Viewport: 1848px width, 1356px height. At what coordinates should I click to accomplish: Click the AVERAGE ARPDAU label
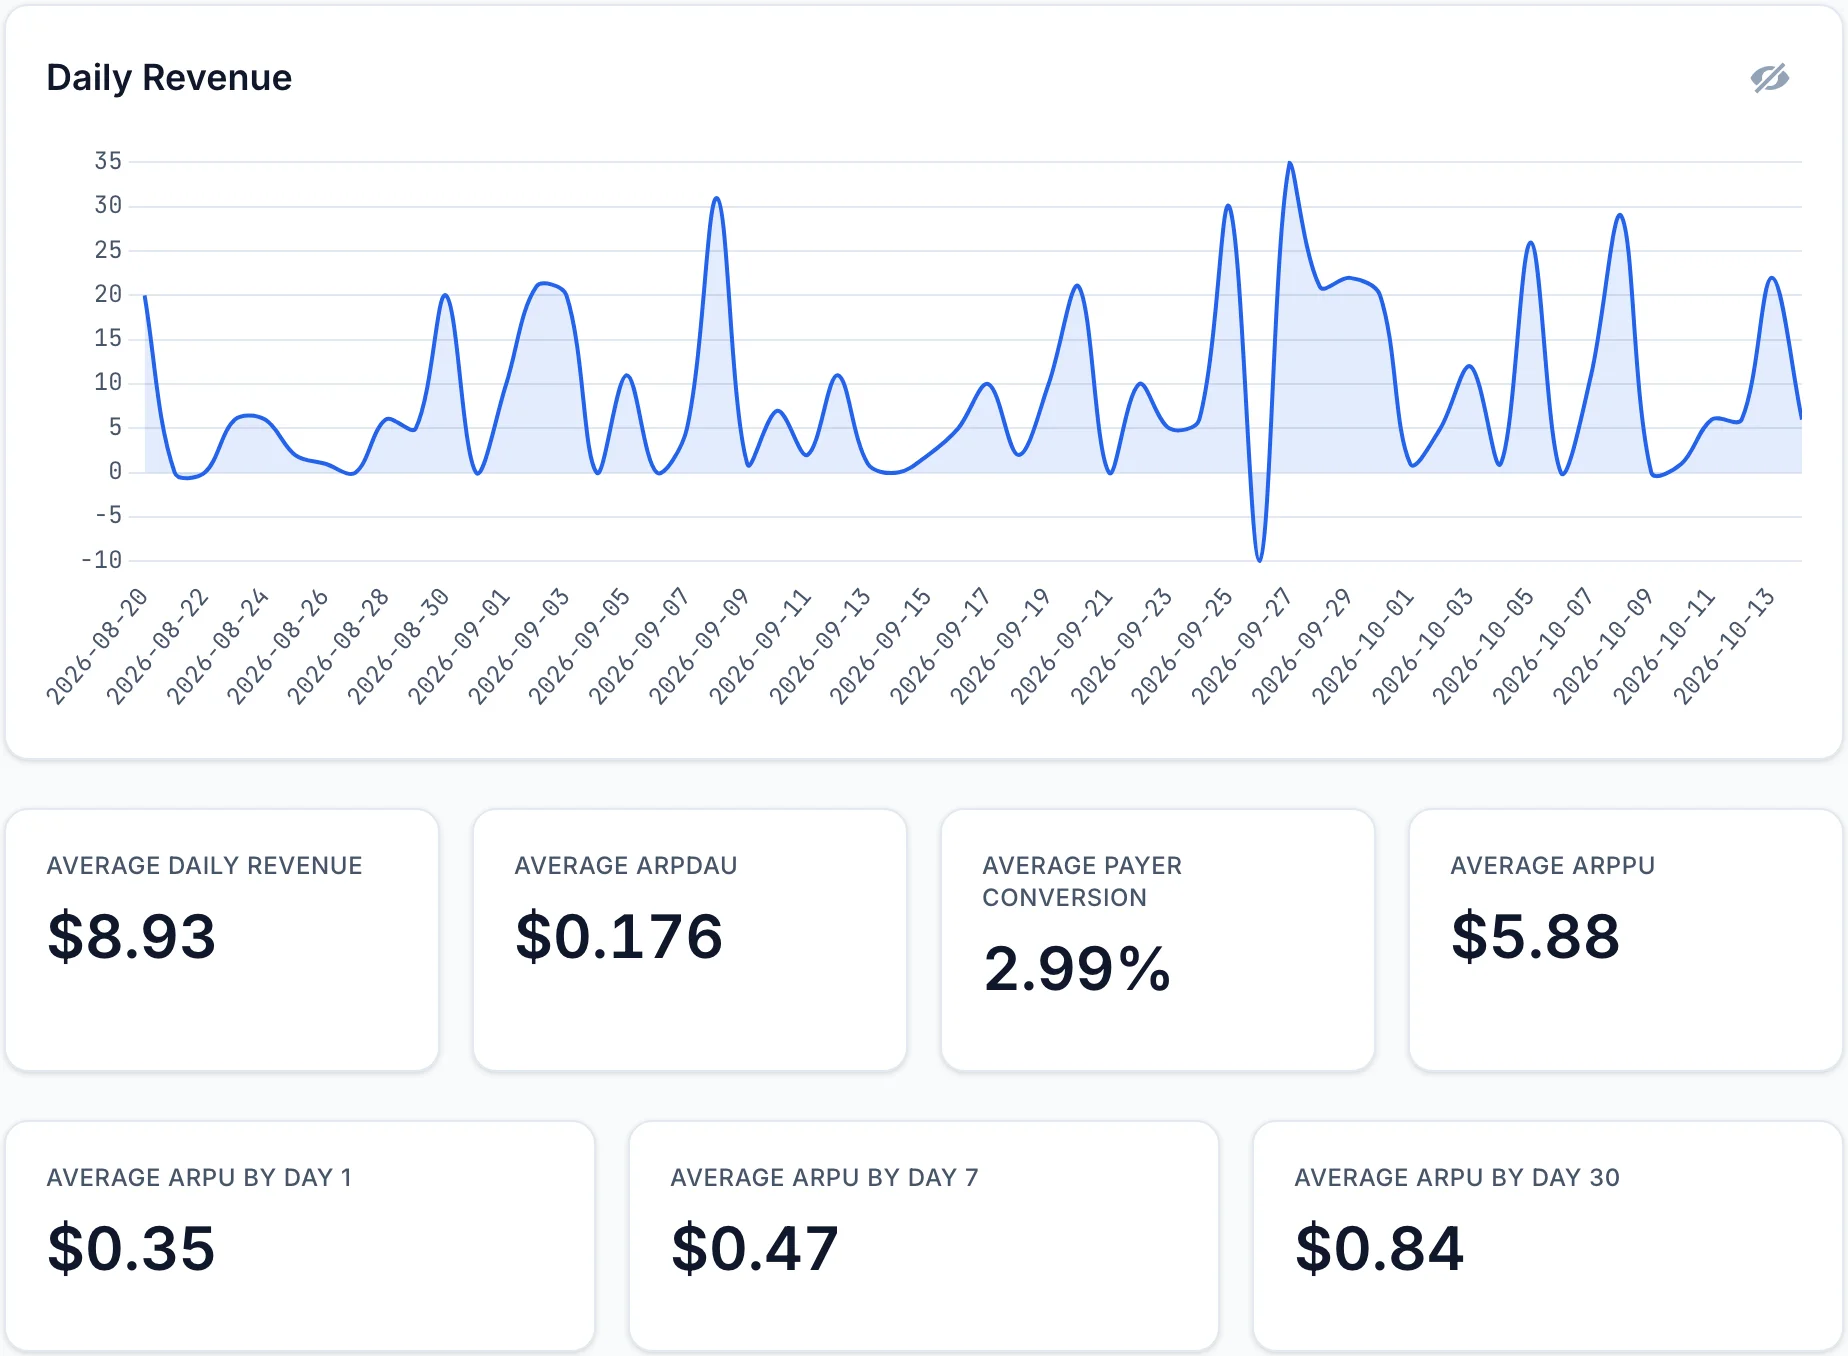626,866
